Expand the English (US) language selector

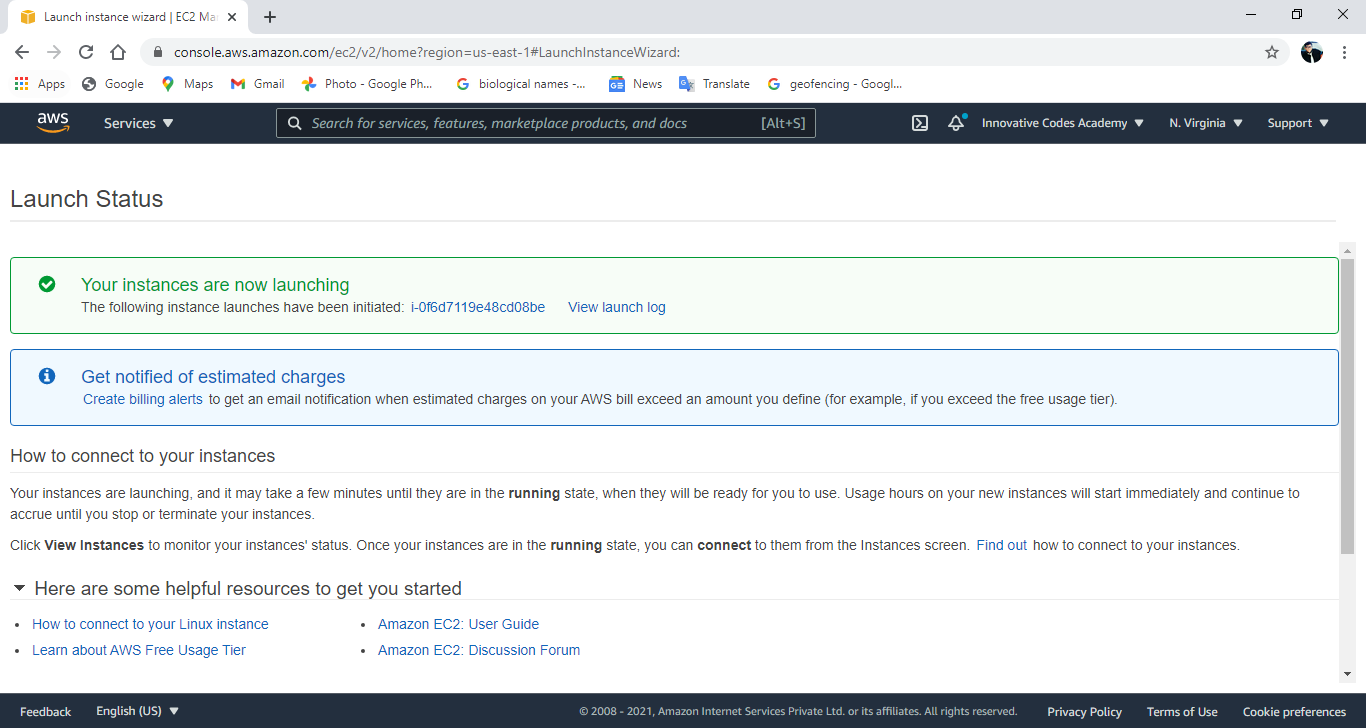click(137, 711)
